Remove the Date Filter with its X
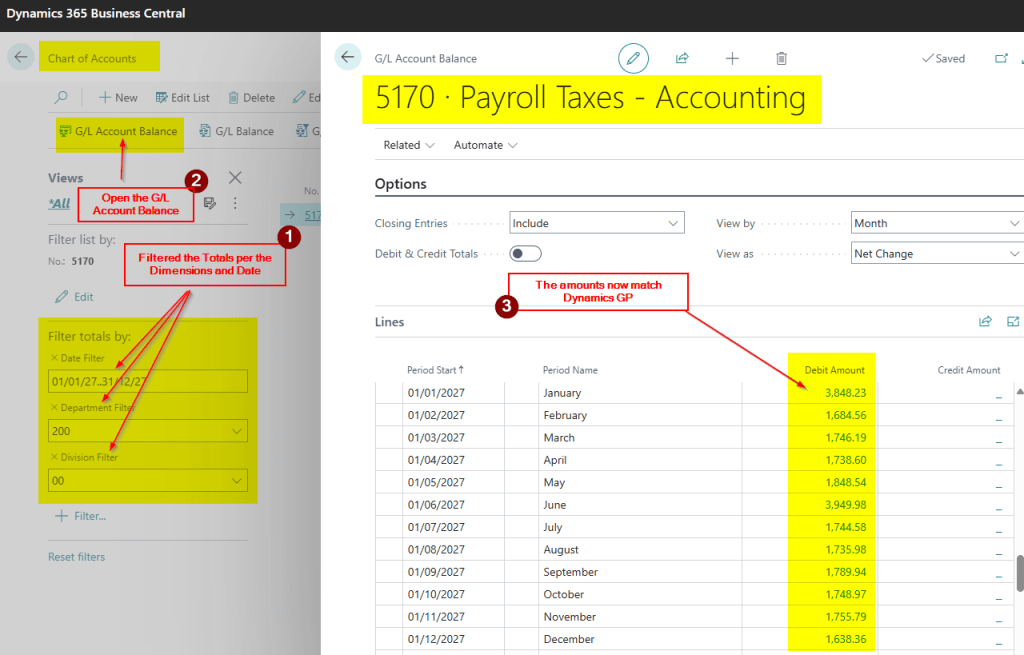The height and width of the screenshot is (655, 1024). point(54,358)
